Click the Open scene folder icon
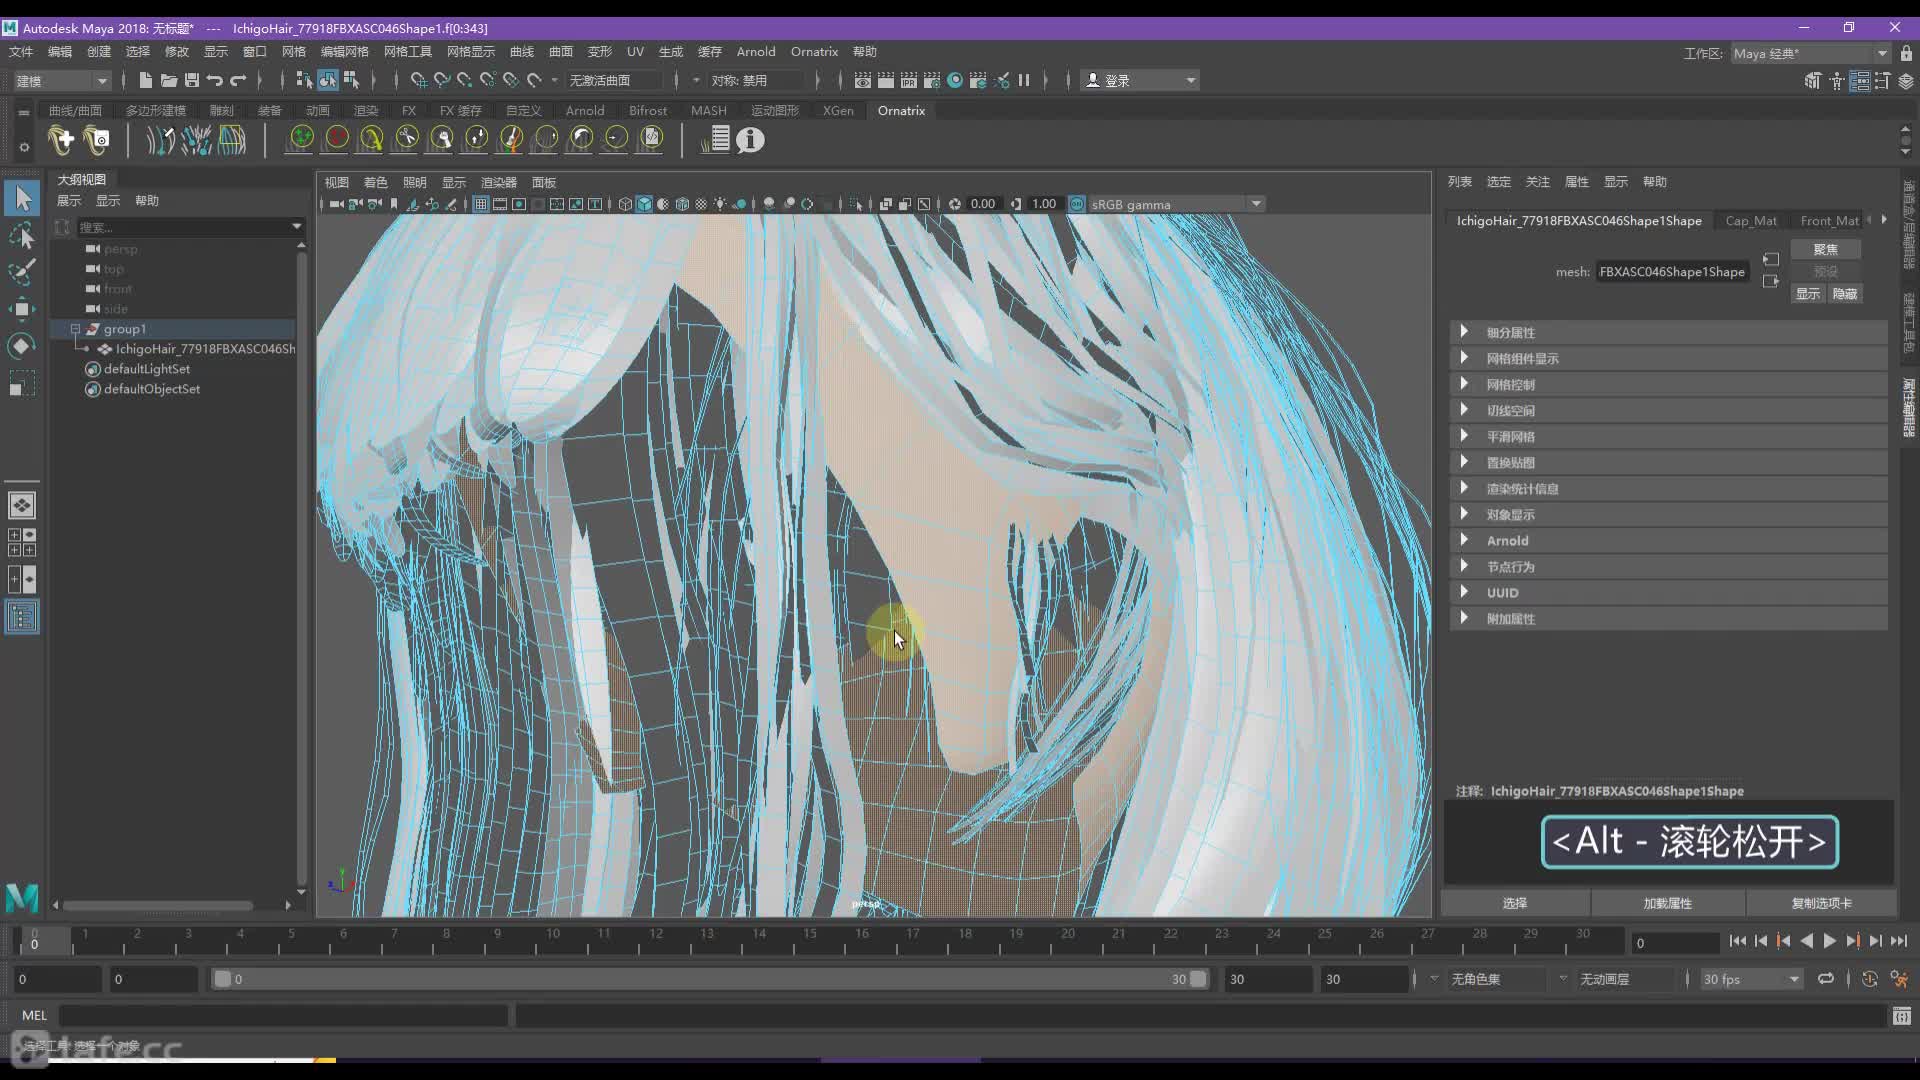 point(169,80)
